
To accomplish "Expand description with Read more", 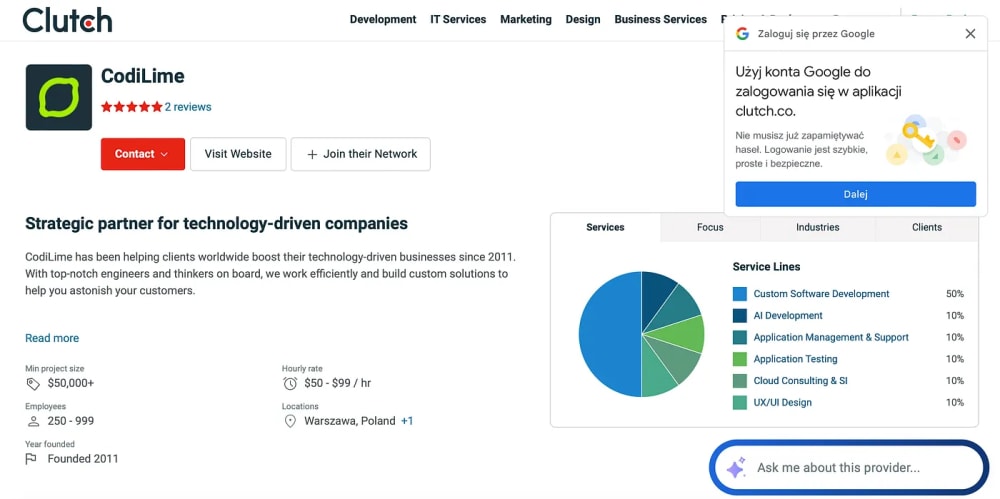I will point(52,338).
